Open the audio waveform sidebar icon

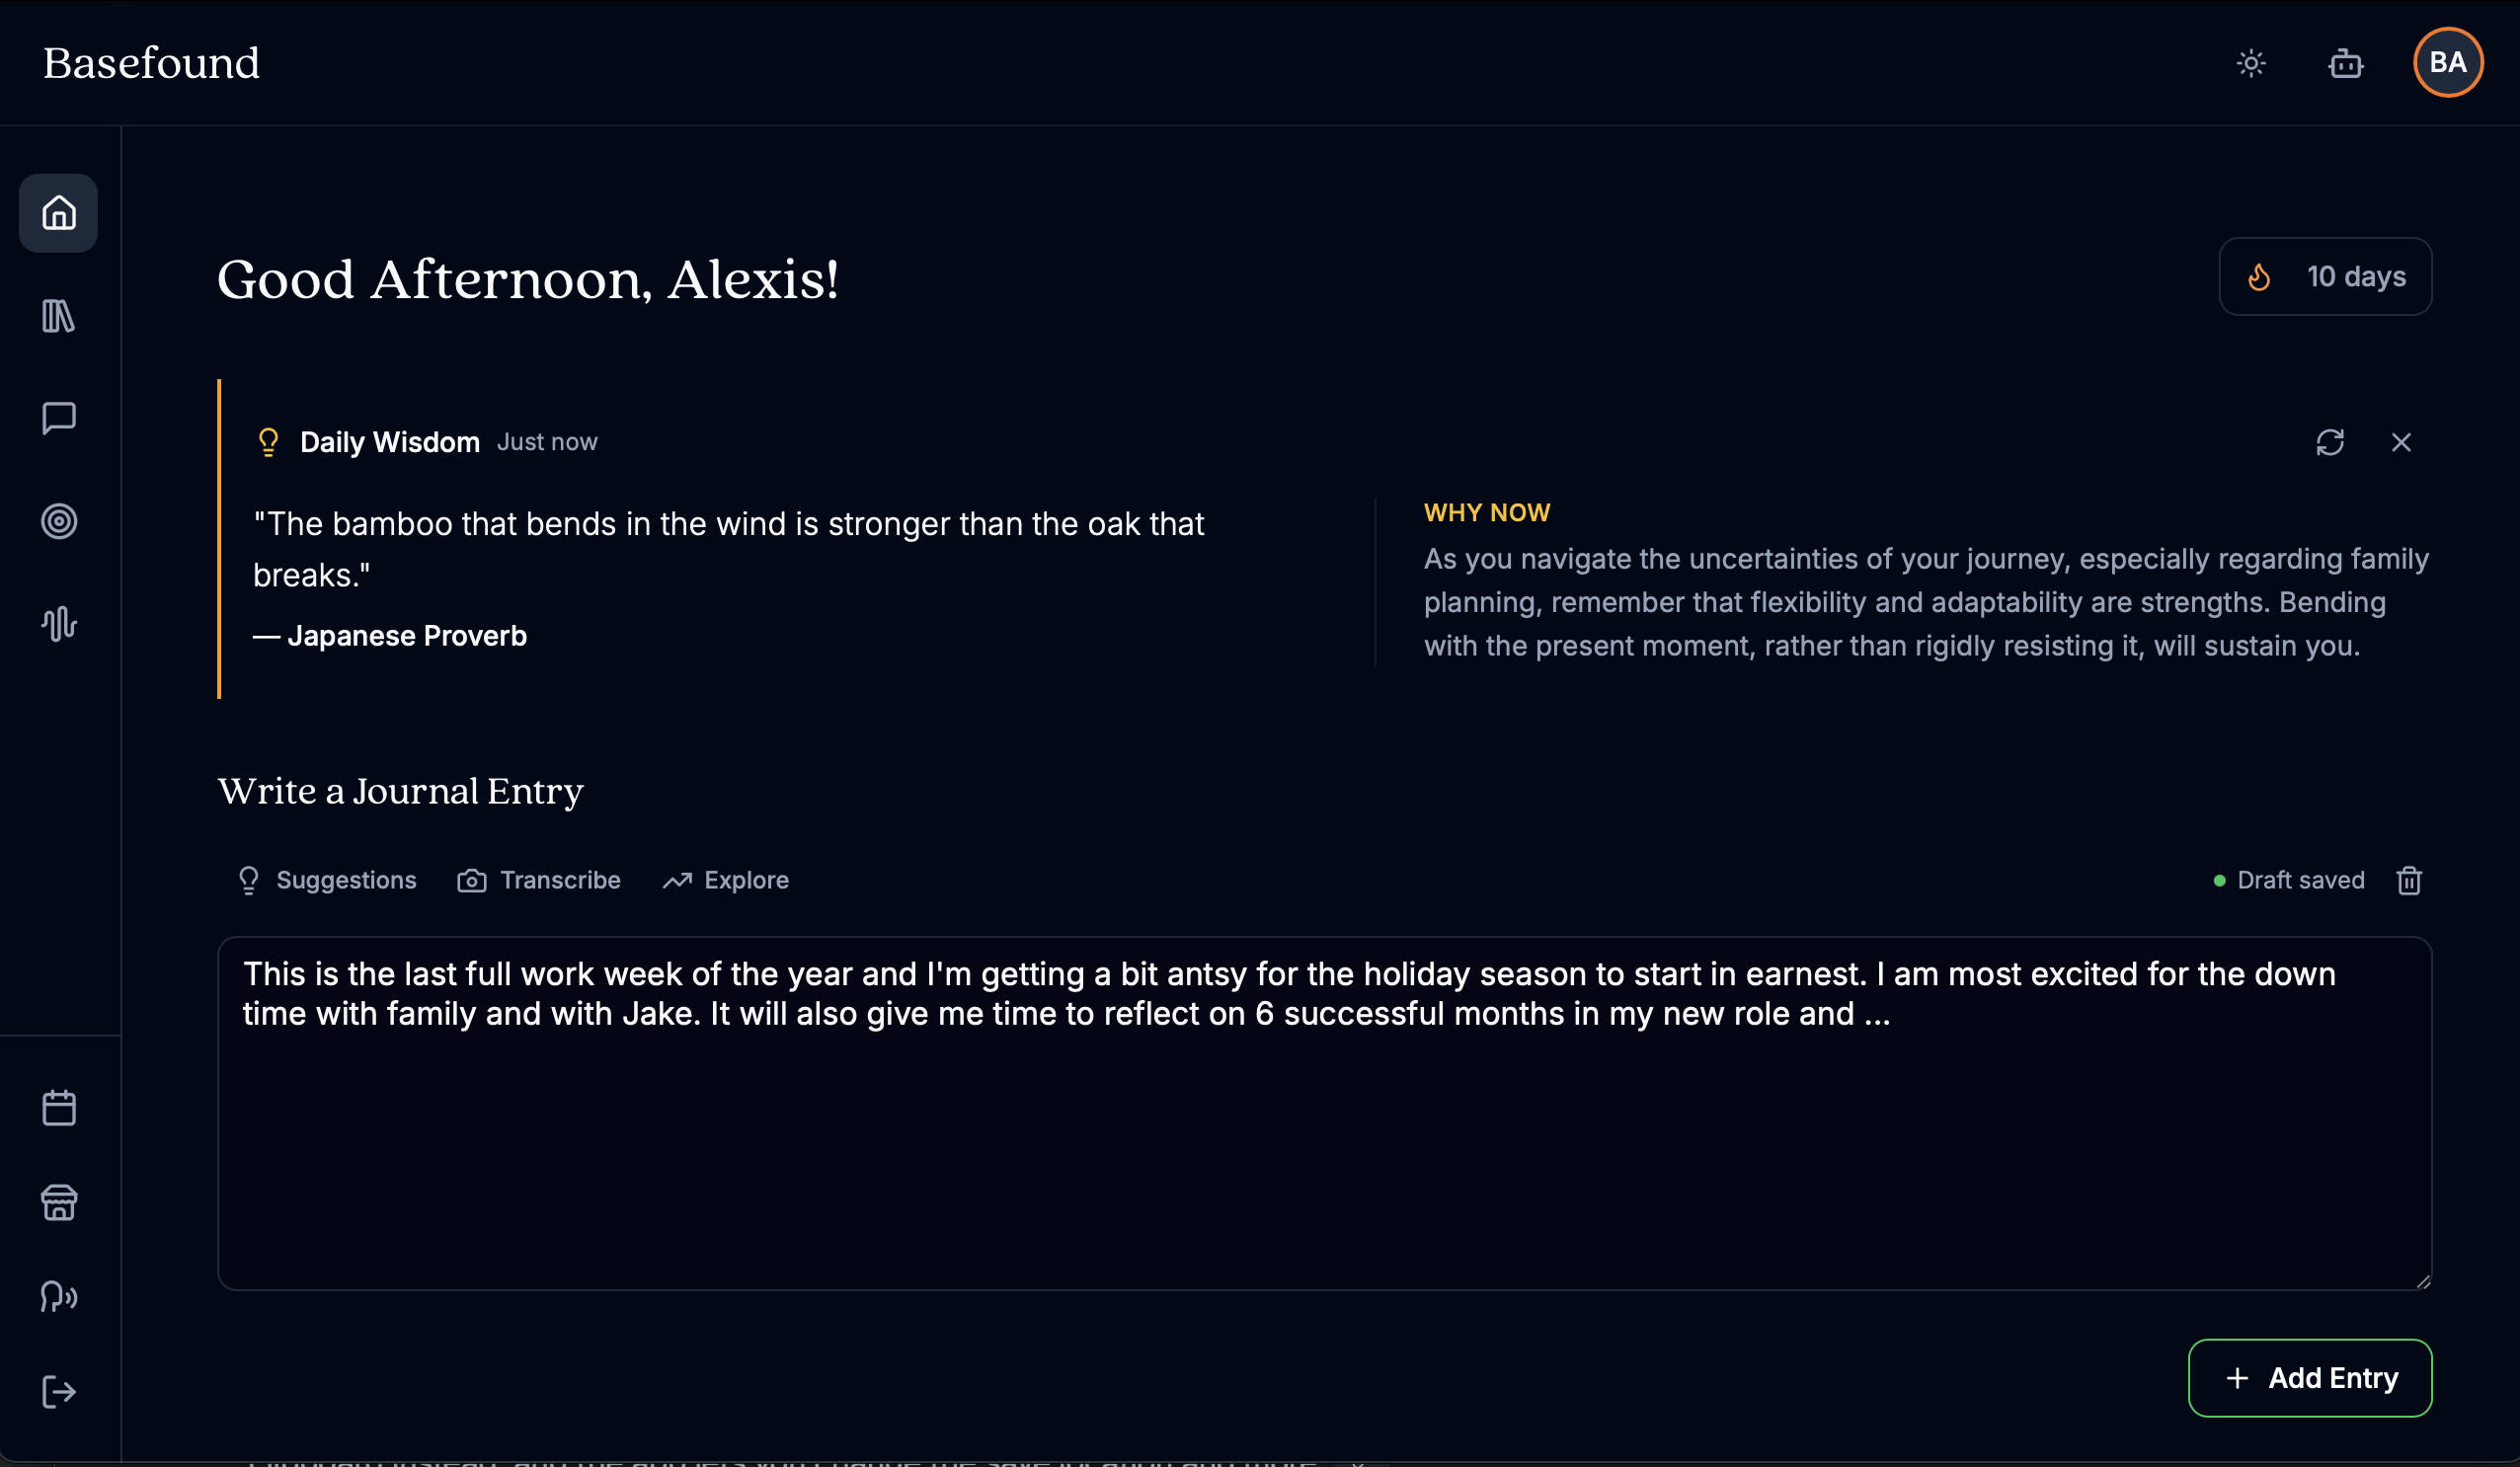tap(59, 623)
